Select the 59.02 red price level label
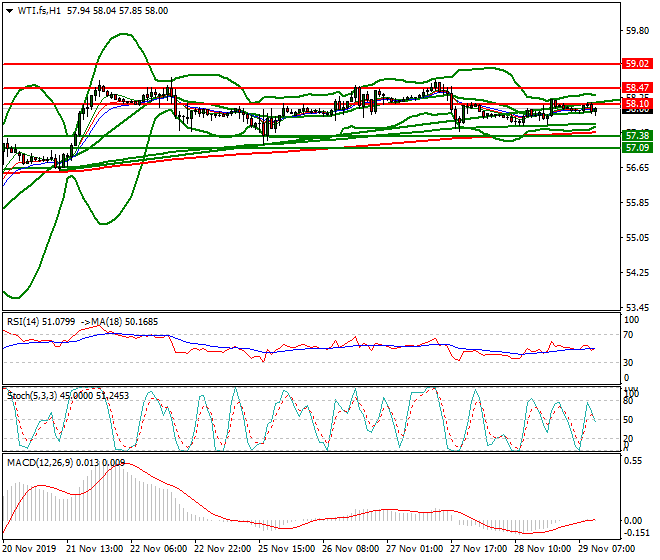 click(637, 64)
